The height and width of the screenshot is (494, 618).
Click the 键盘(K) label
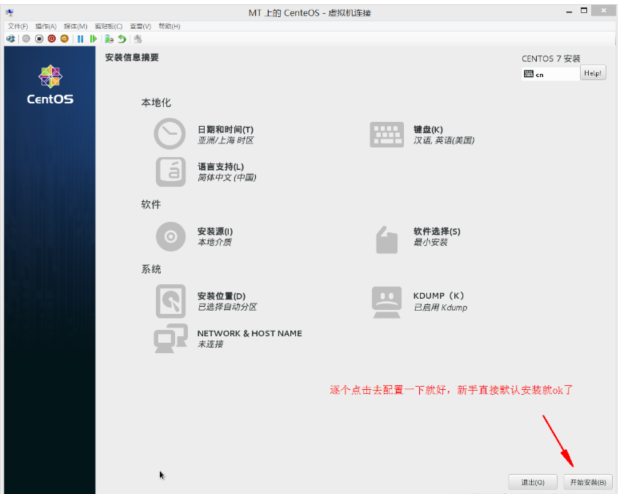[428, 129]
